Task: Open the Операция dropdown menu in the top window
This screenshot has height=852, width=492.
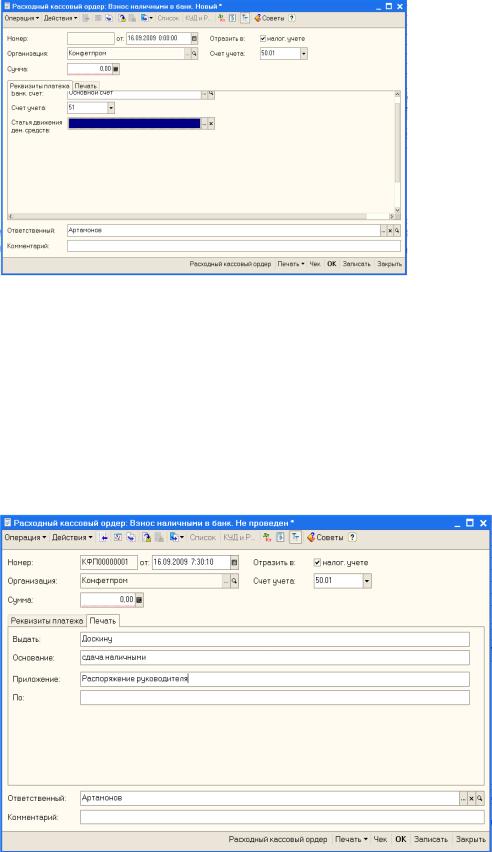Action: 22,18
